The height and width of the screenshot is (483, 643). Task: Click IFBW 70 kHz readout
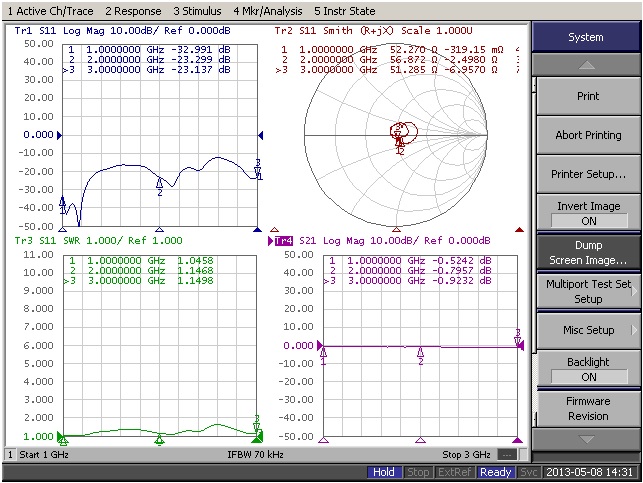point(255,454)
